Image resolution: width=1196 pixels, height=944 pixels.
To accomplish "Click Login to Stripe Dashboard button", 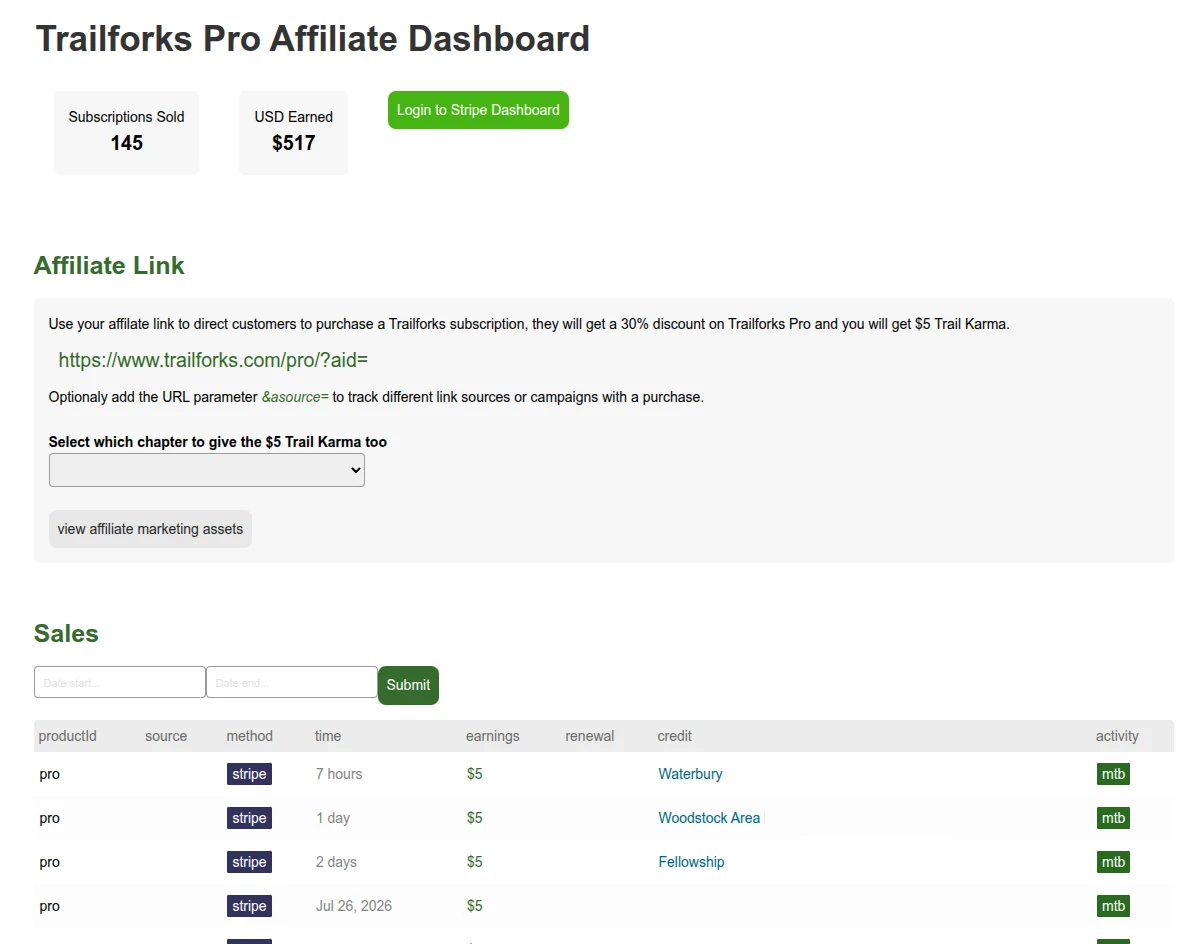I will 478,110.
